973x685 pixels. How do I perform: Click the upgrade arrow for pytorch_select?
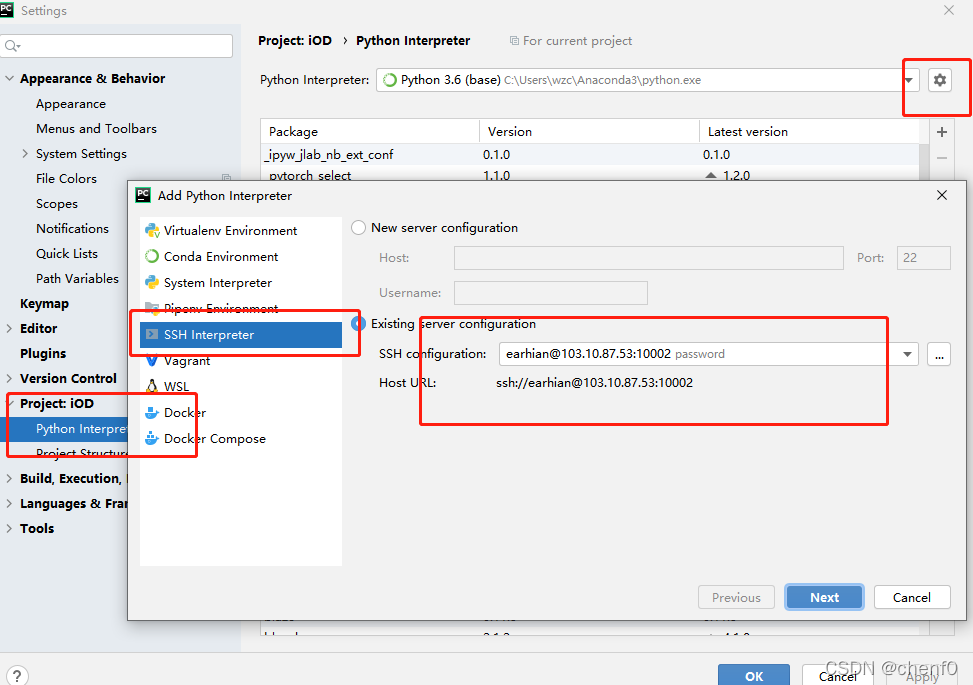pos(711,176)
